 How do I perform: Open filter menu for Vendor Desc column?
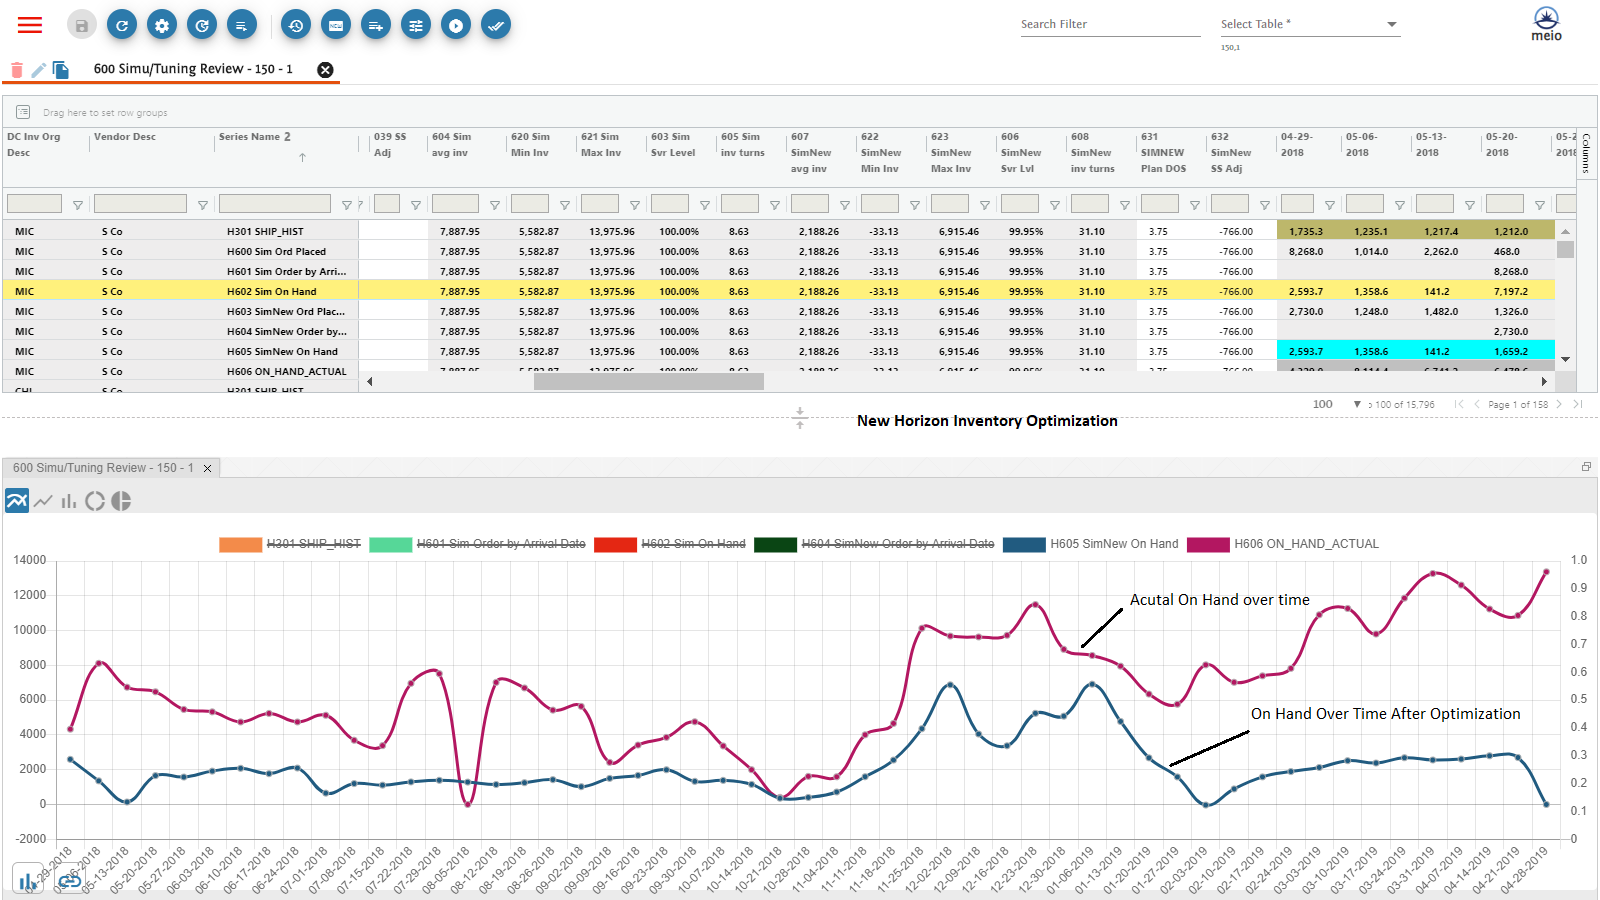click(x=203, y=205)
